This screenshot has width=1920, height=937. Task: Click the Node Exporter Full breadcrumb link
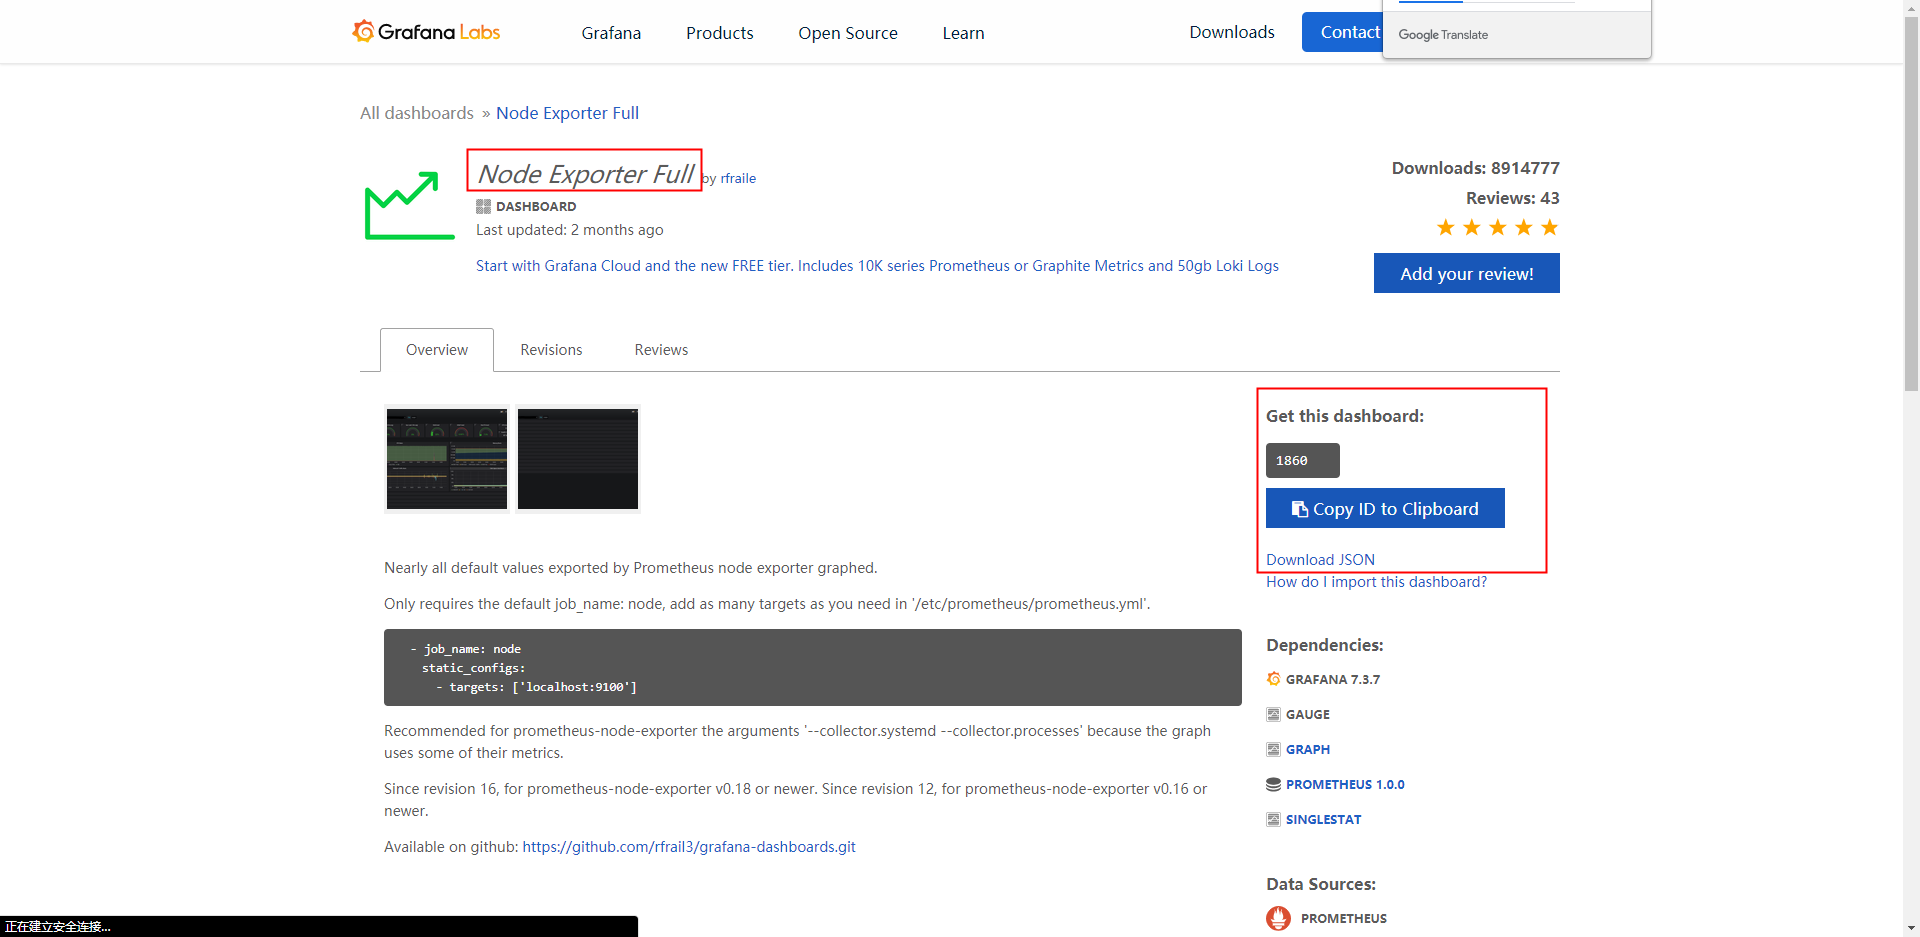pos(567,113)
